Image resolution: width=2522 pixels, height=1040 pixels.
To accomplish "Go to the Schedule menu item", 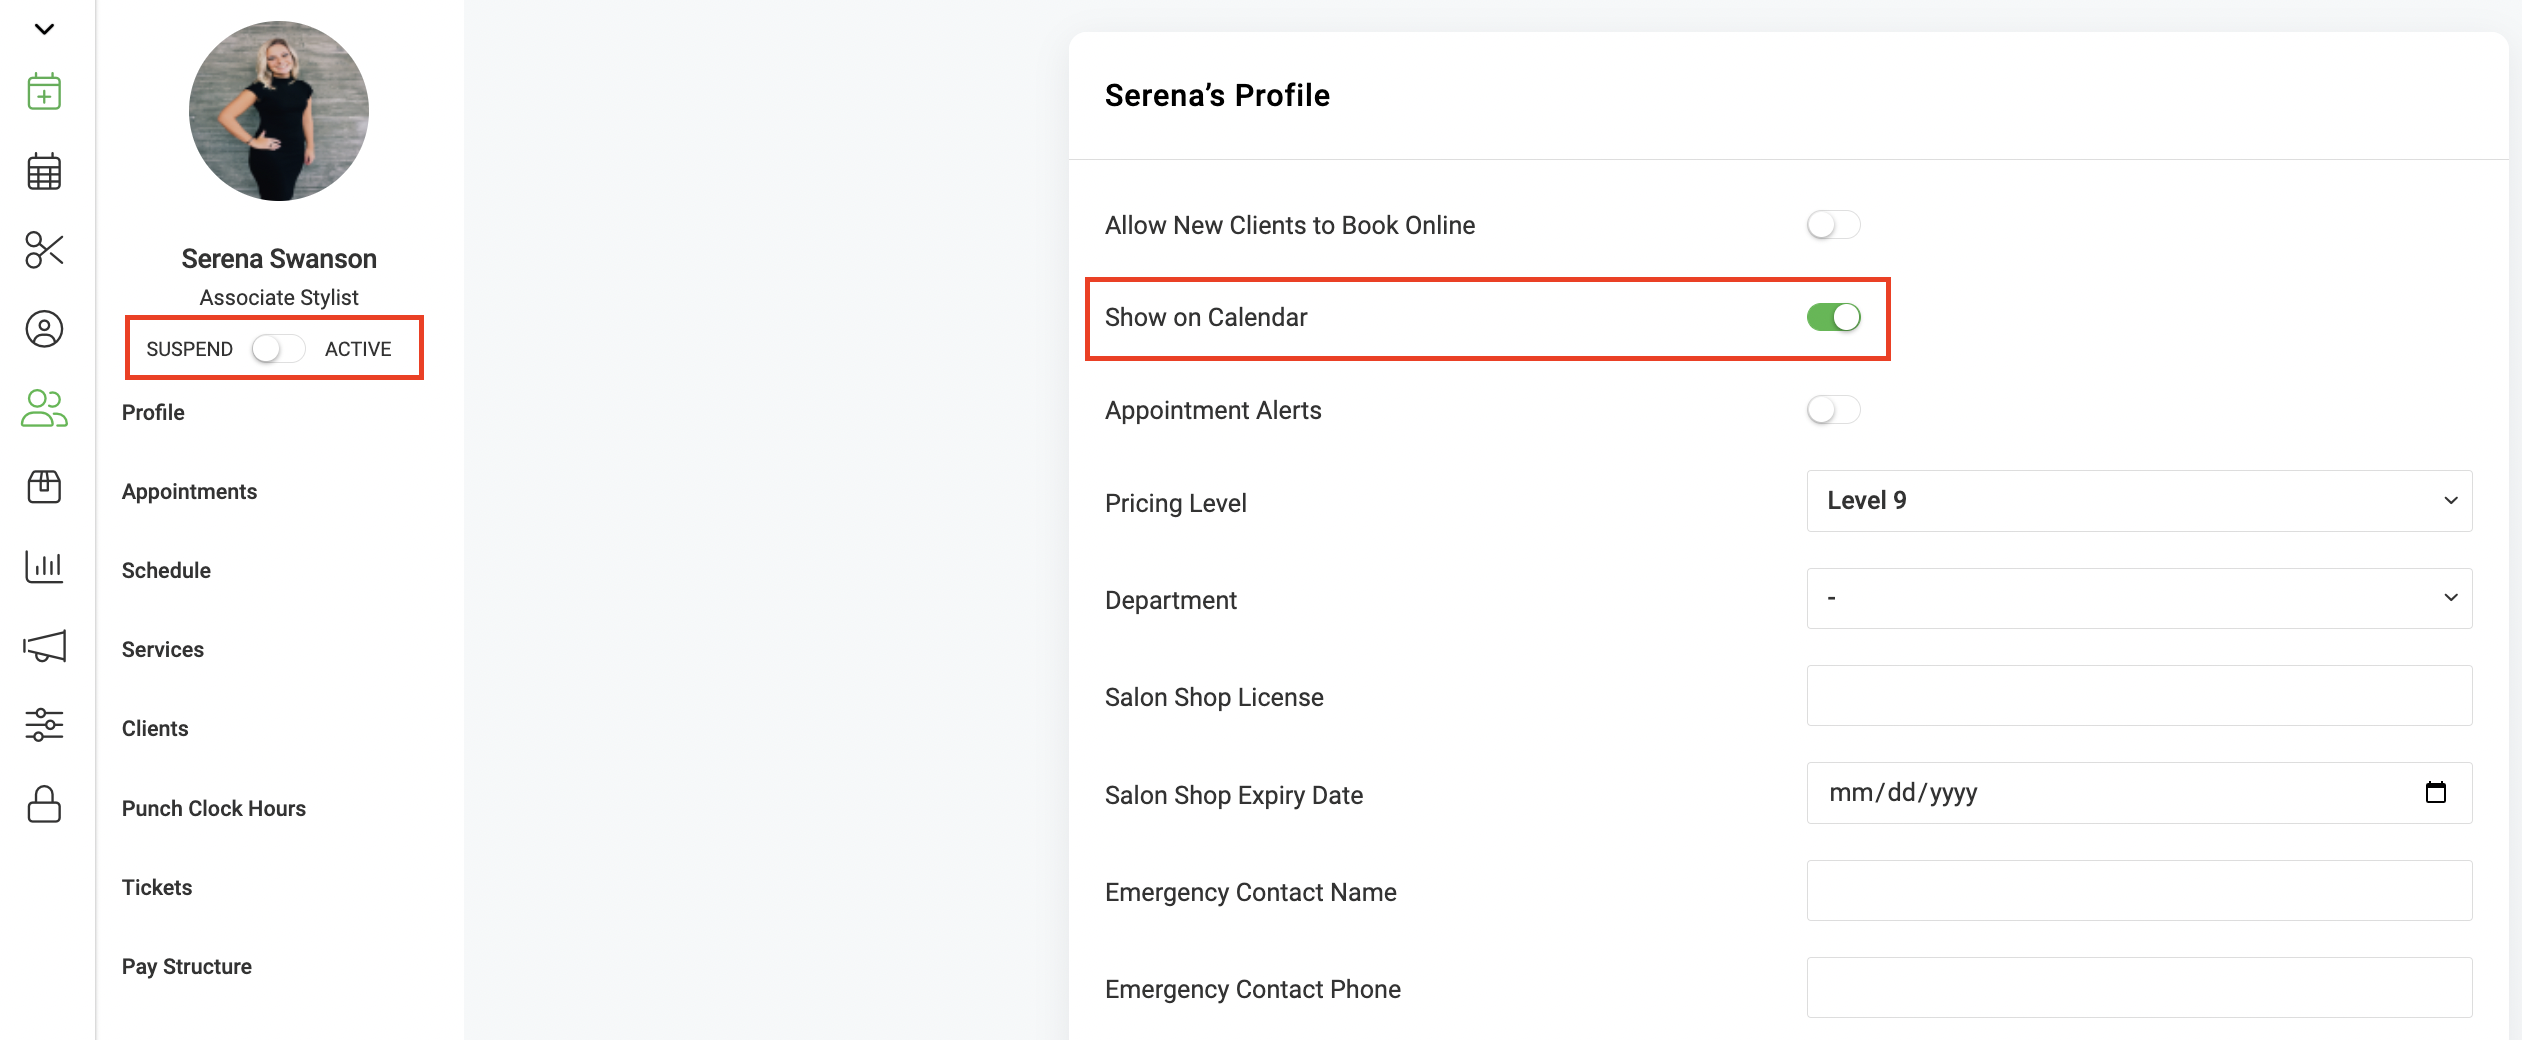I will click(x=166, y=570).
